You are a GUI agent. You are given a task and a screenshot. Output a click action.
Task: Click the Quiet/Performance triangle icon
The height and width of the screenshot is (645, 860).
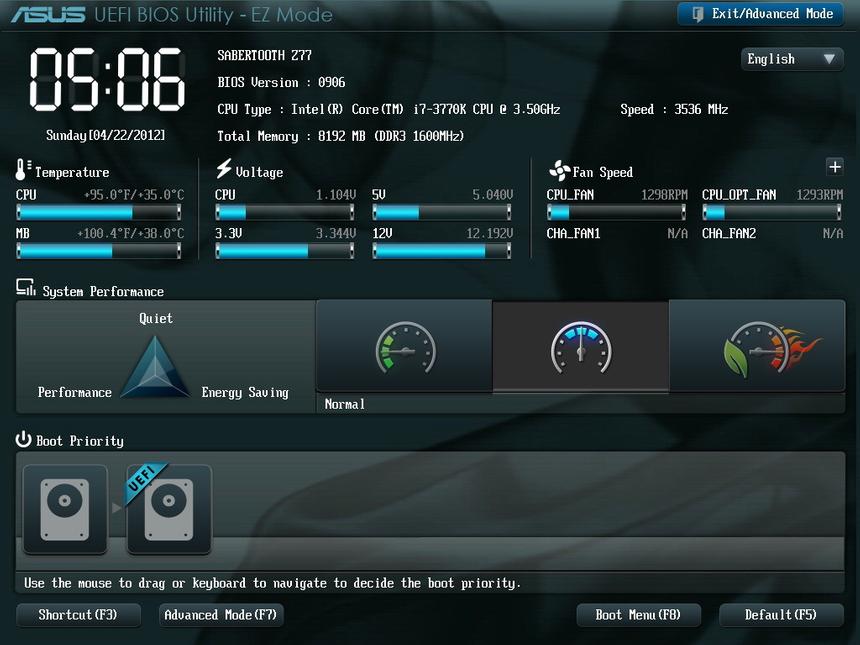coord(155,368)
